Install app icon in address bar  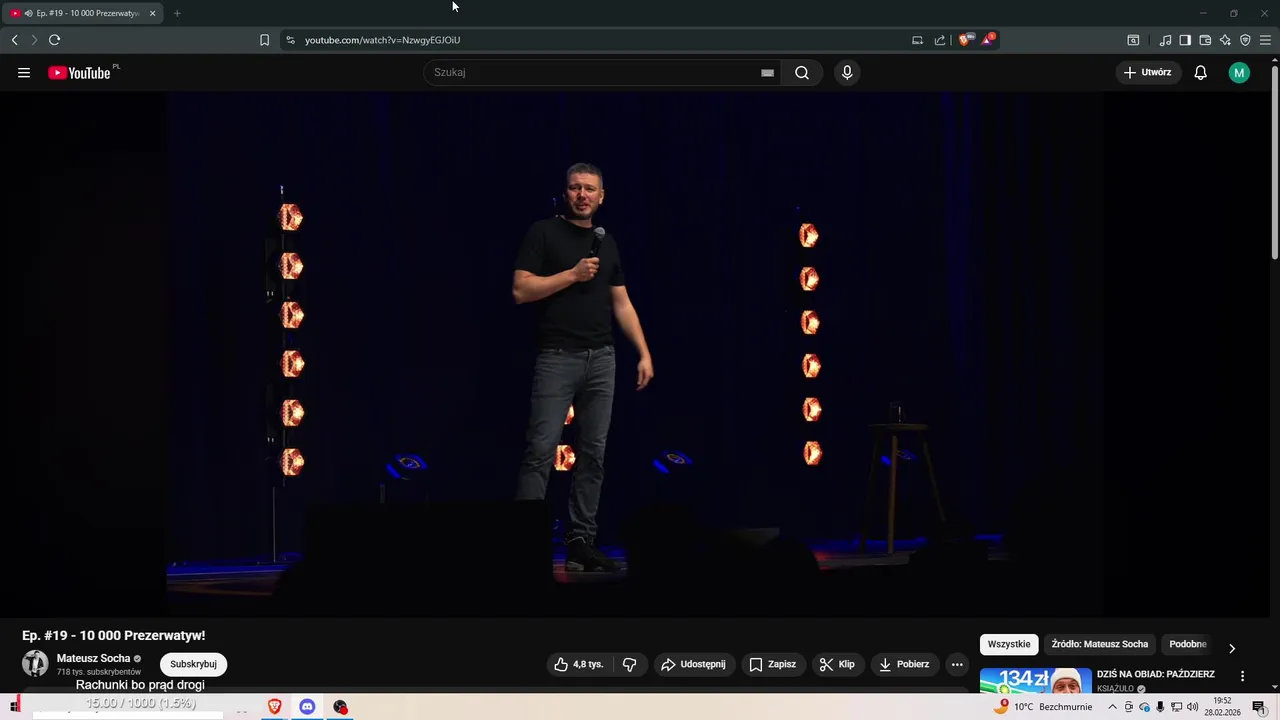click(x=917, y=40)
